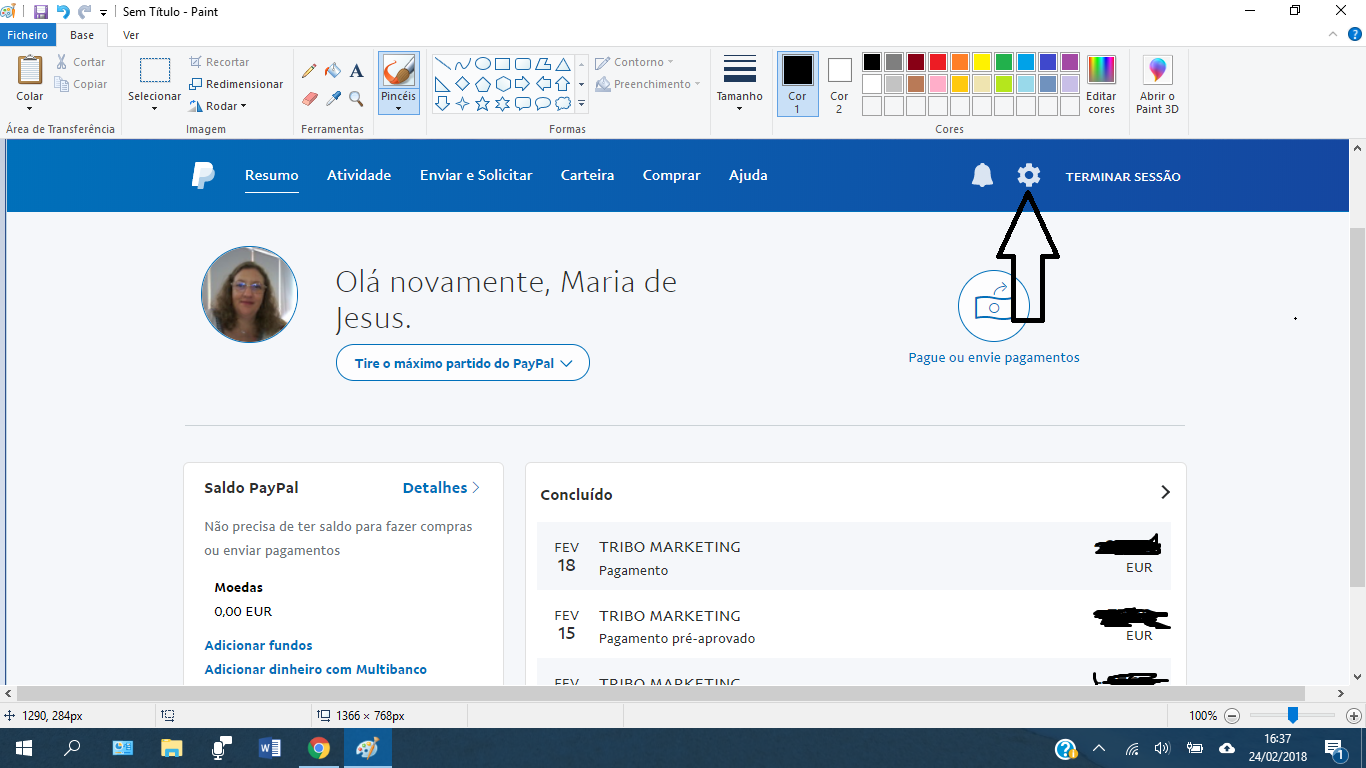This screenshot has width=1366, height=768.
Task: Expand the shapes gallery more arrow
Action: tap(581, 103)
